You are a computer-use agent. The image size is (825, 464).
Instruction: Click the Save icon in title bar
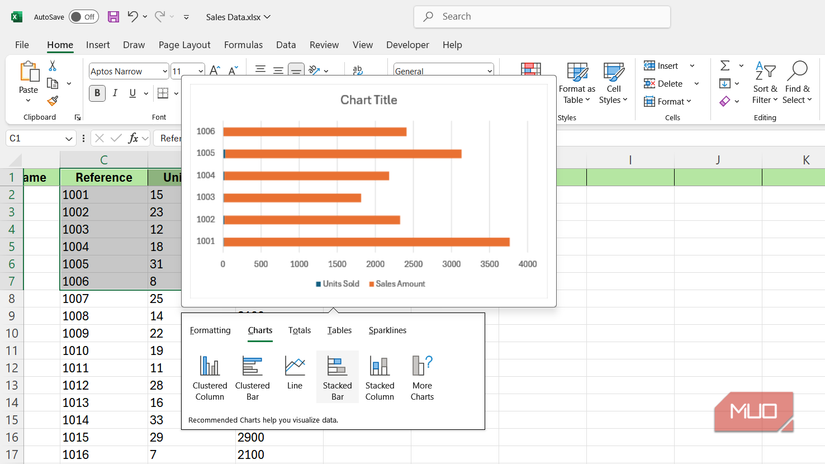coord(113,17)
